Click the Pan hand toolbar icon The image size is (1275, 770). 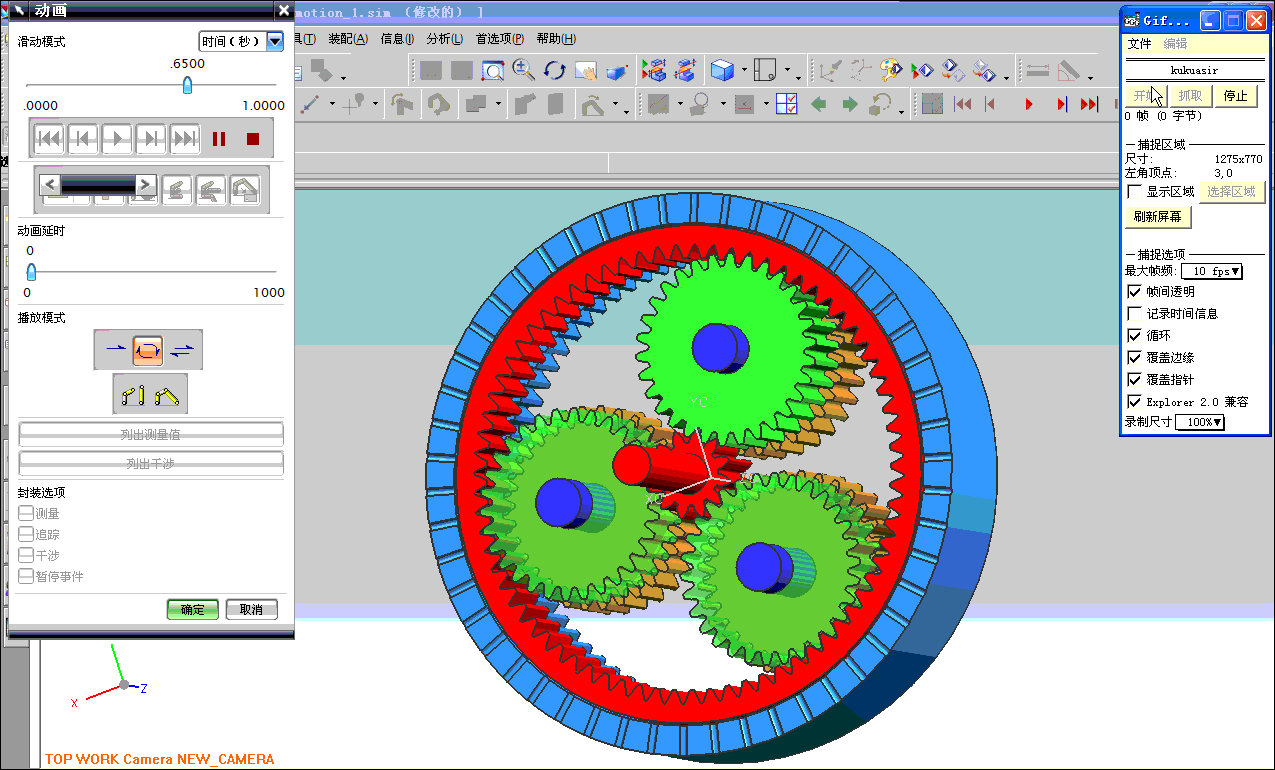tap(586, 70)
